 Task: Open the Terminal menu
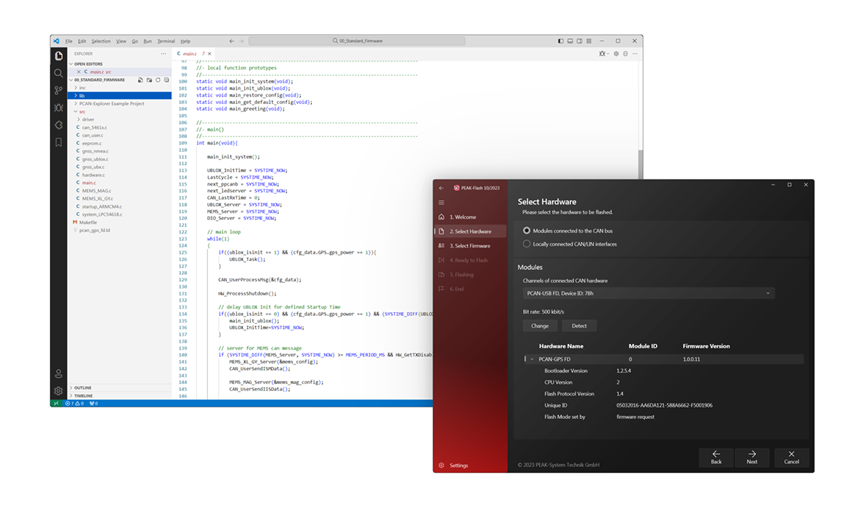click(x=165, y=41)
